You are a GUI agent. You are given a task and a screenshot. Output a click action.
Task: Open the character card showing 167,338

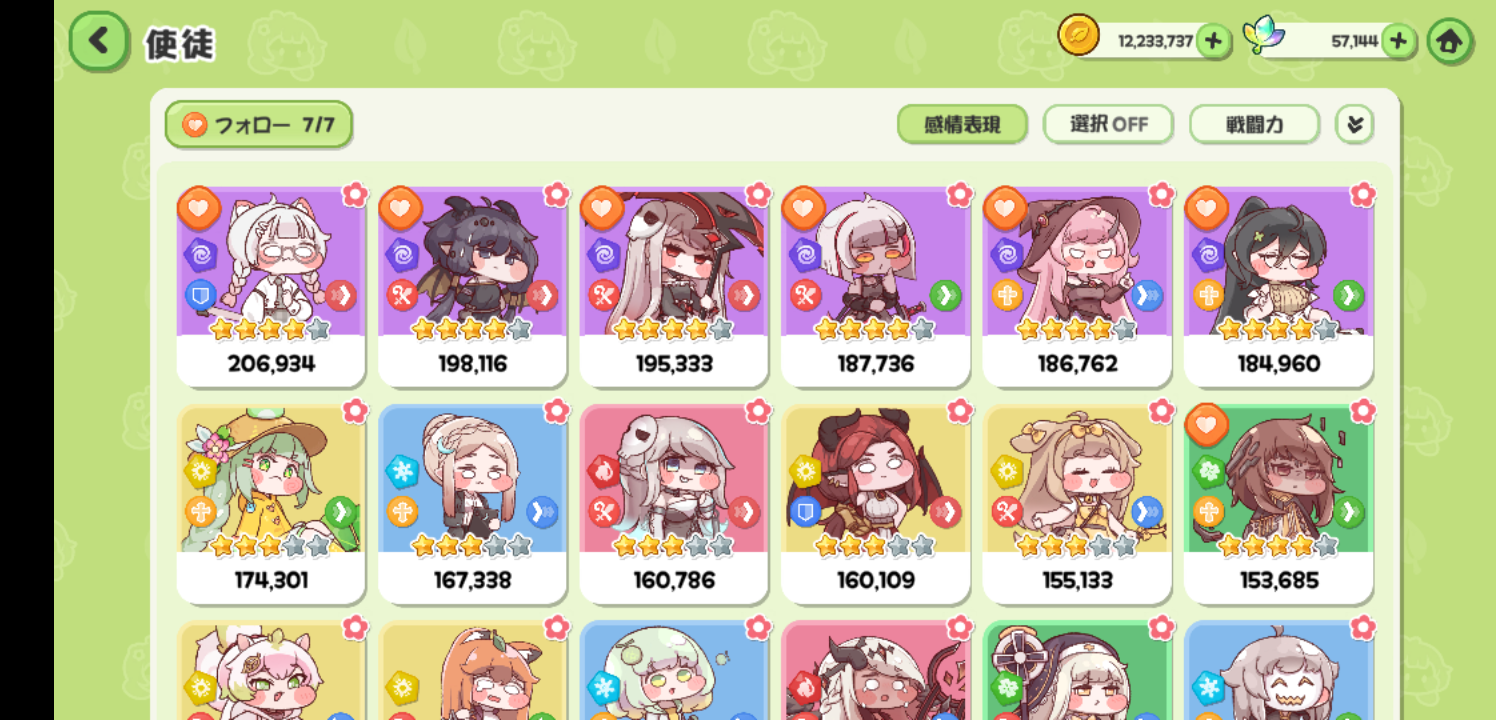tap(472, 504)
